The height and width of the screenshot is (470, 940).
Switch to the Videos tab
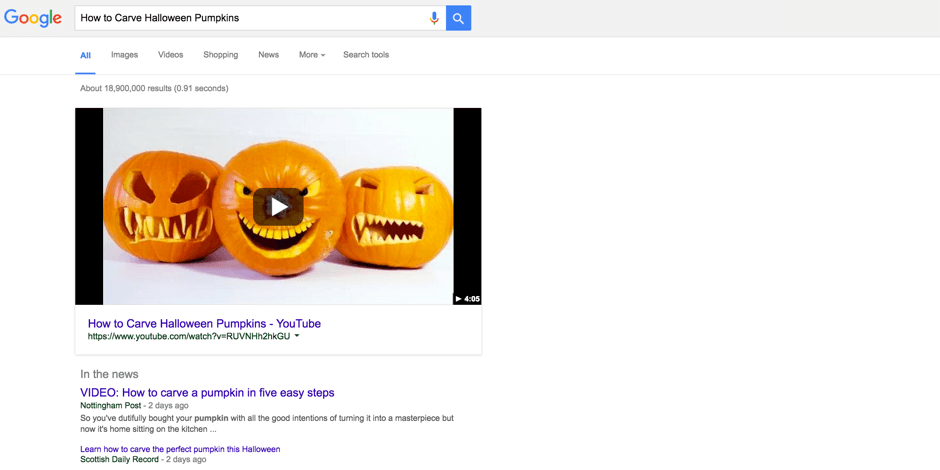pyautogui.click(x=171, y=55)
